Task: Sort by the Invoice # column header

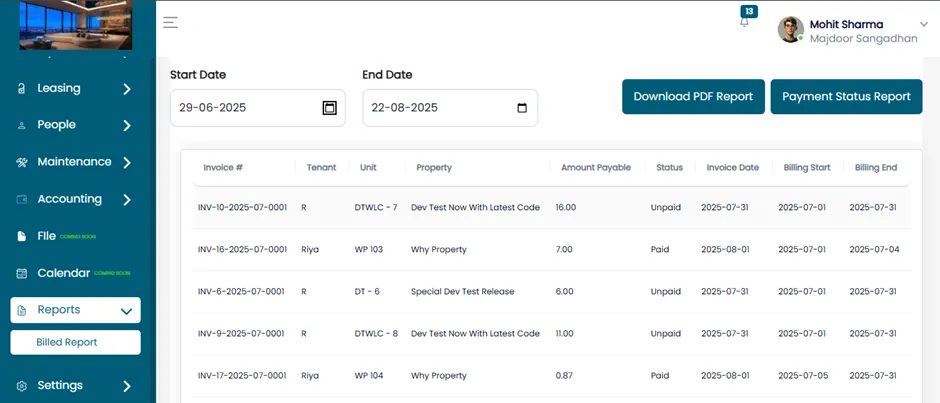Action: (x=223, y=168)
